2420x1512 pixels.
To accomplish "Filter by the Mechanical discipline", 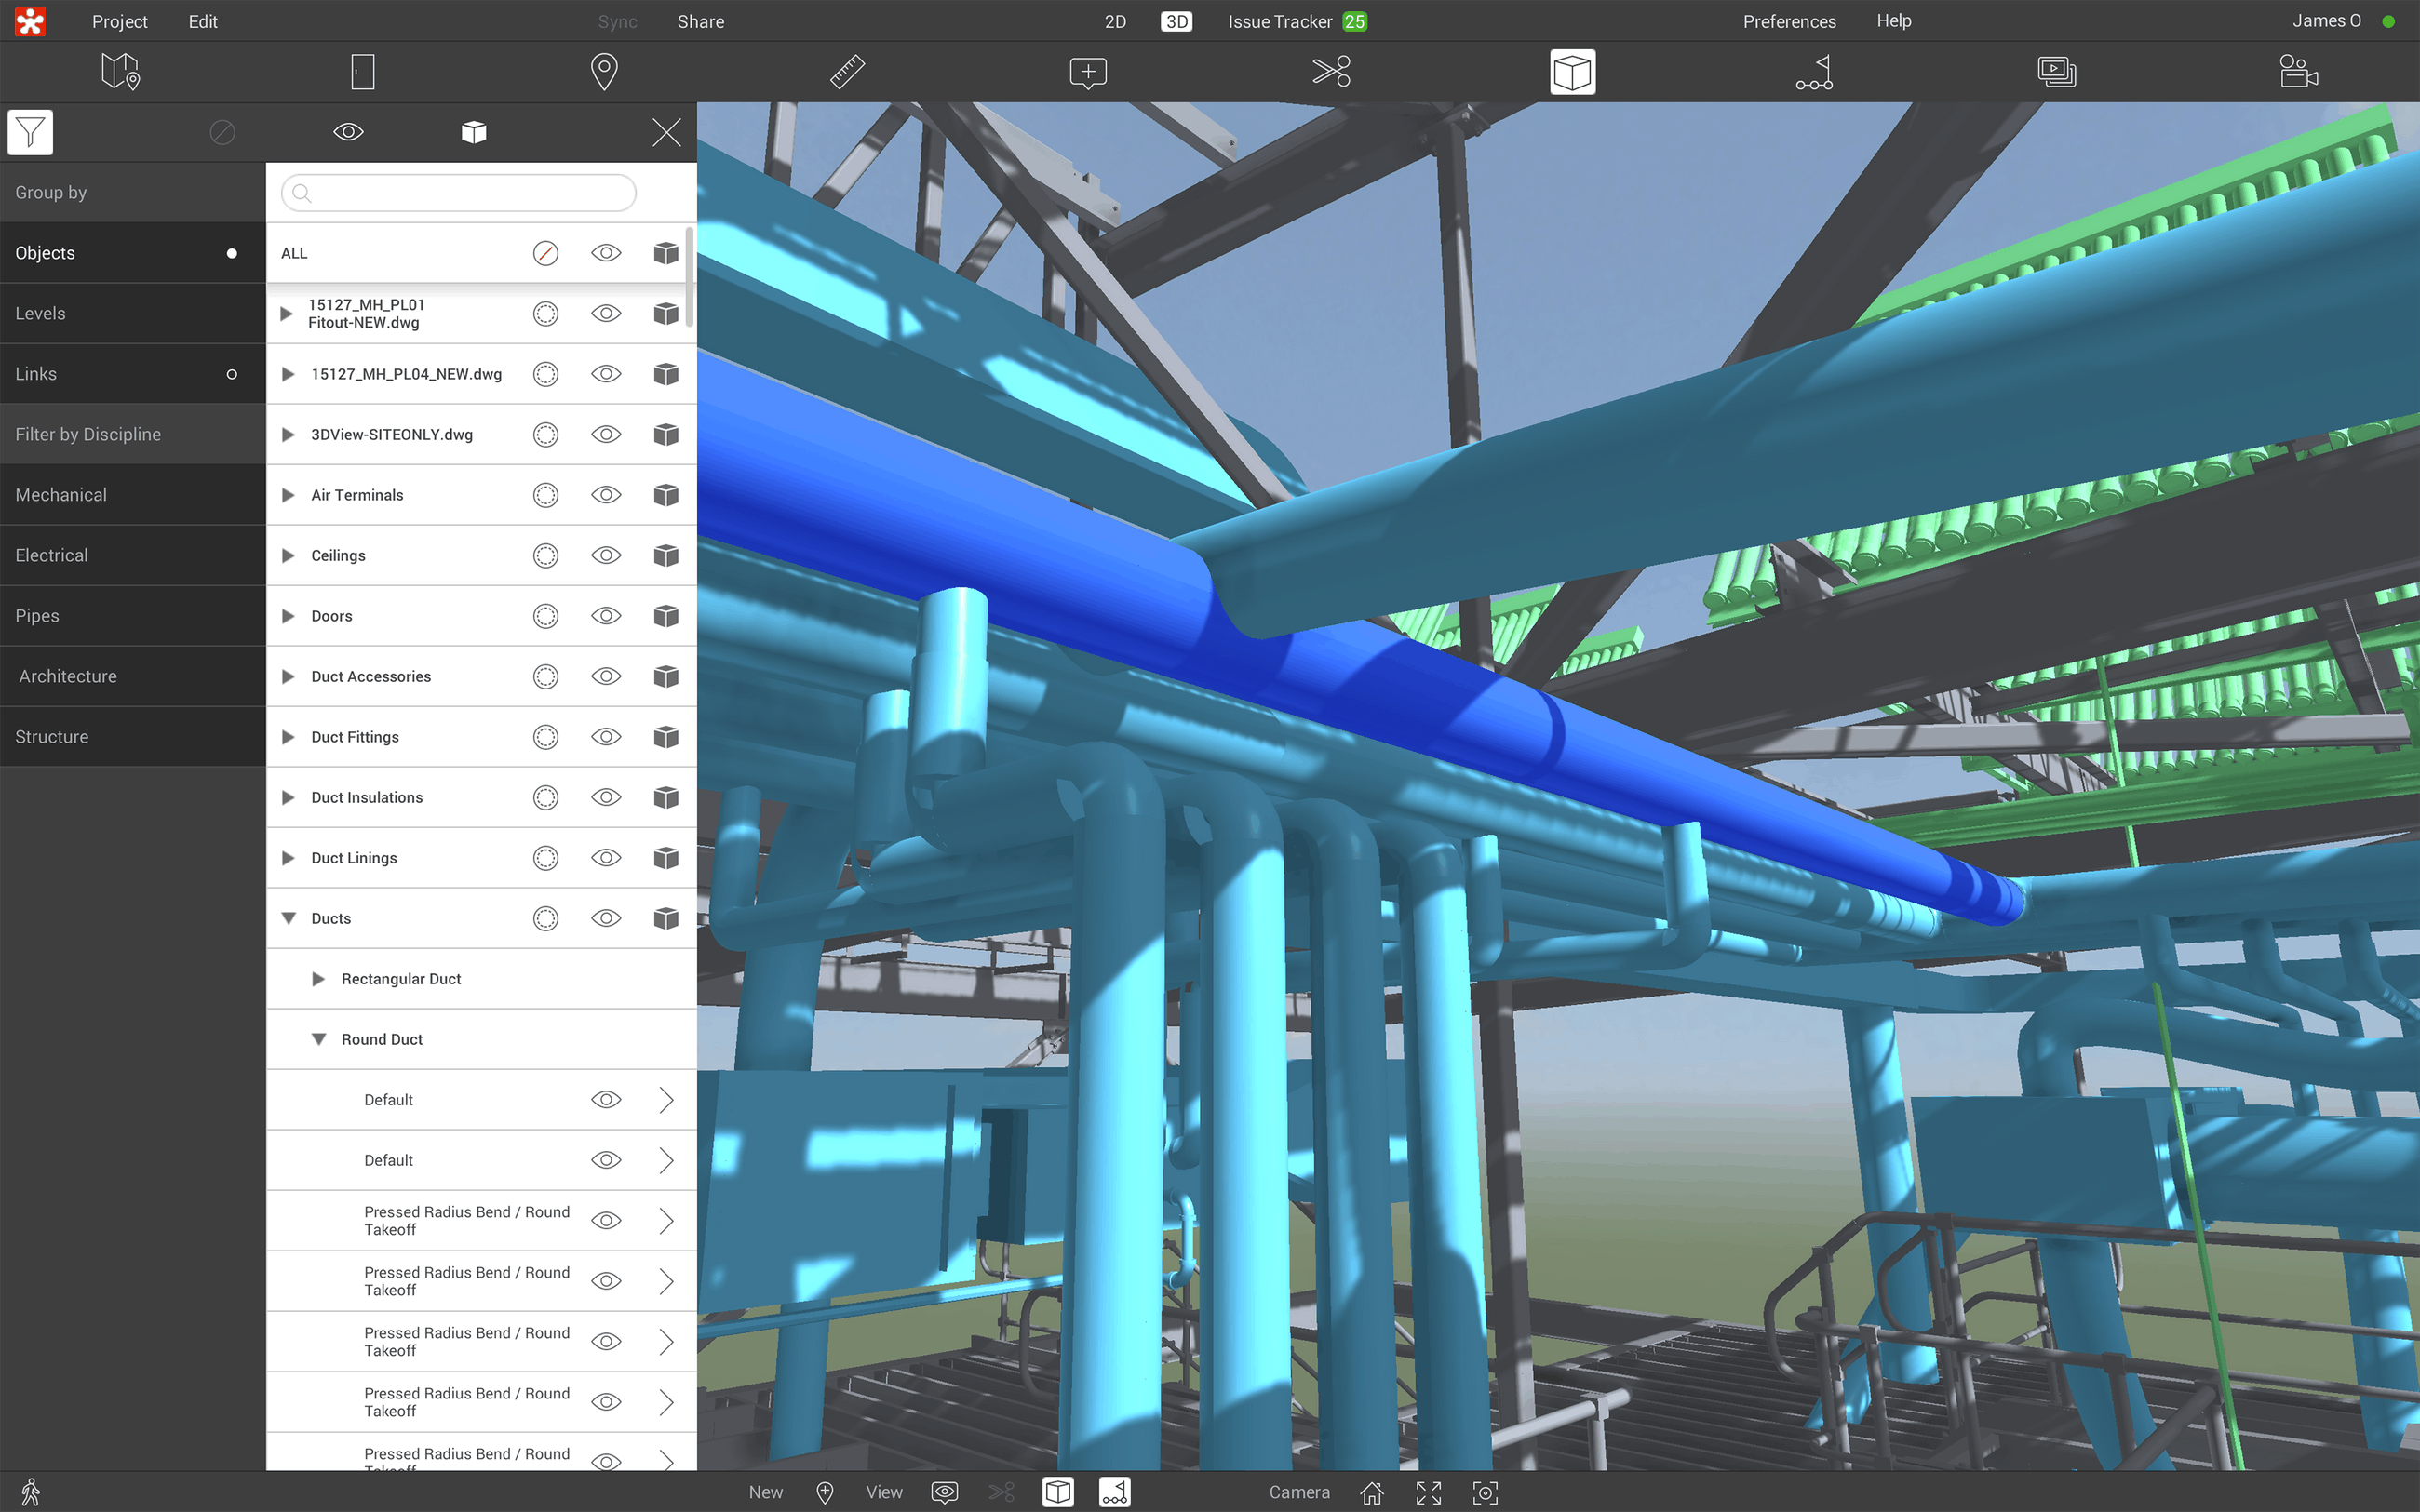I will (61, 495).
